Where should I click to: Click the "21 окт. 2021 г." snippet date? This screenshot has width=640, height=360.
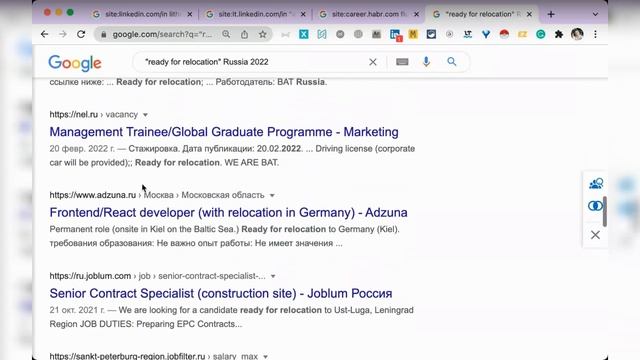[77, 310]
